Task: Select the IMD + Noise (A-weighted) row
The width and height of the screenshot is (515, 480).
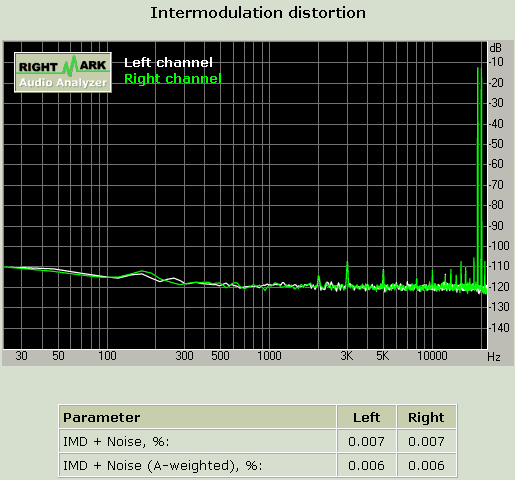Action: click(x=257, y=465)
